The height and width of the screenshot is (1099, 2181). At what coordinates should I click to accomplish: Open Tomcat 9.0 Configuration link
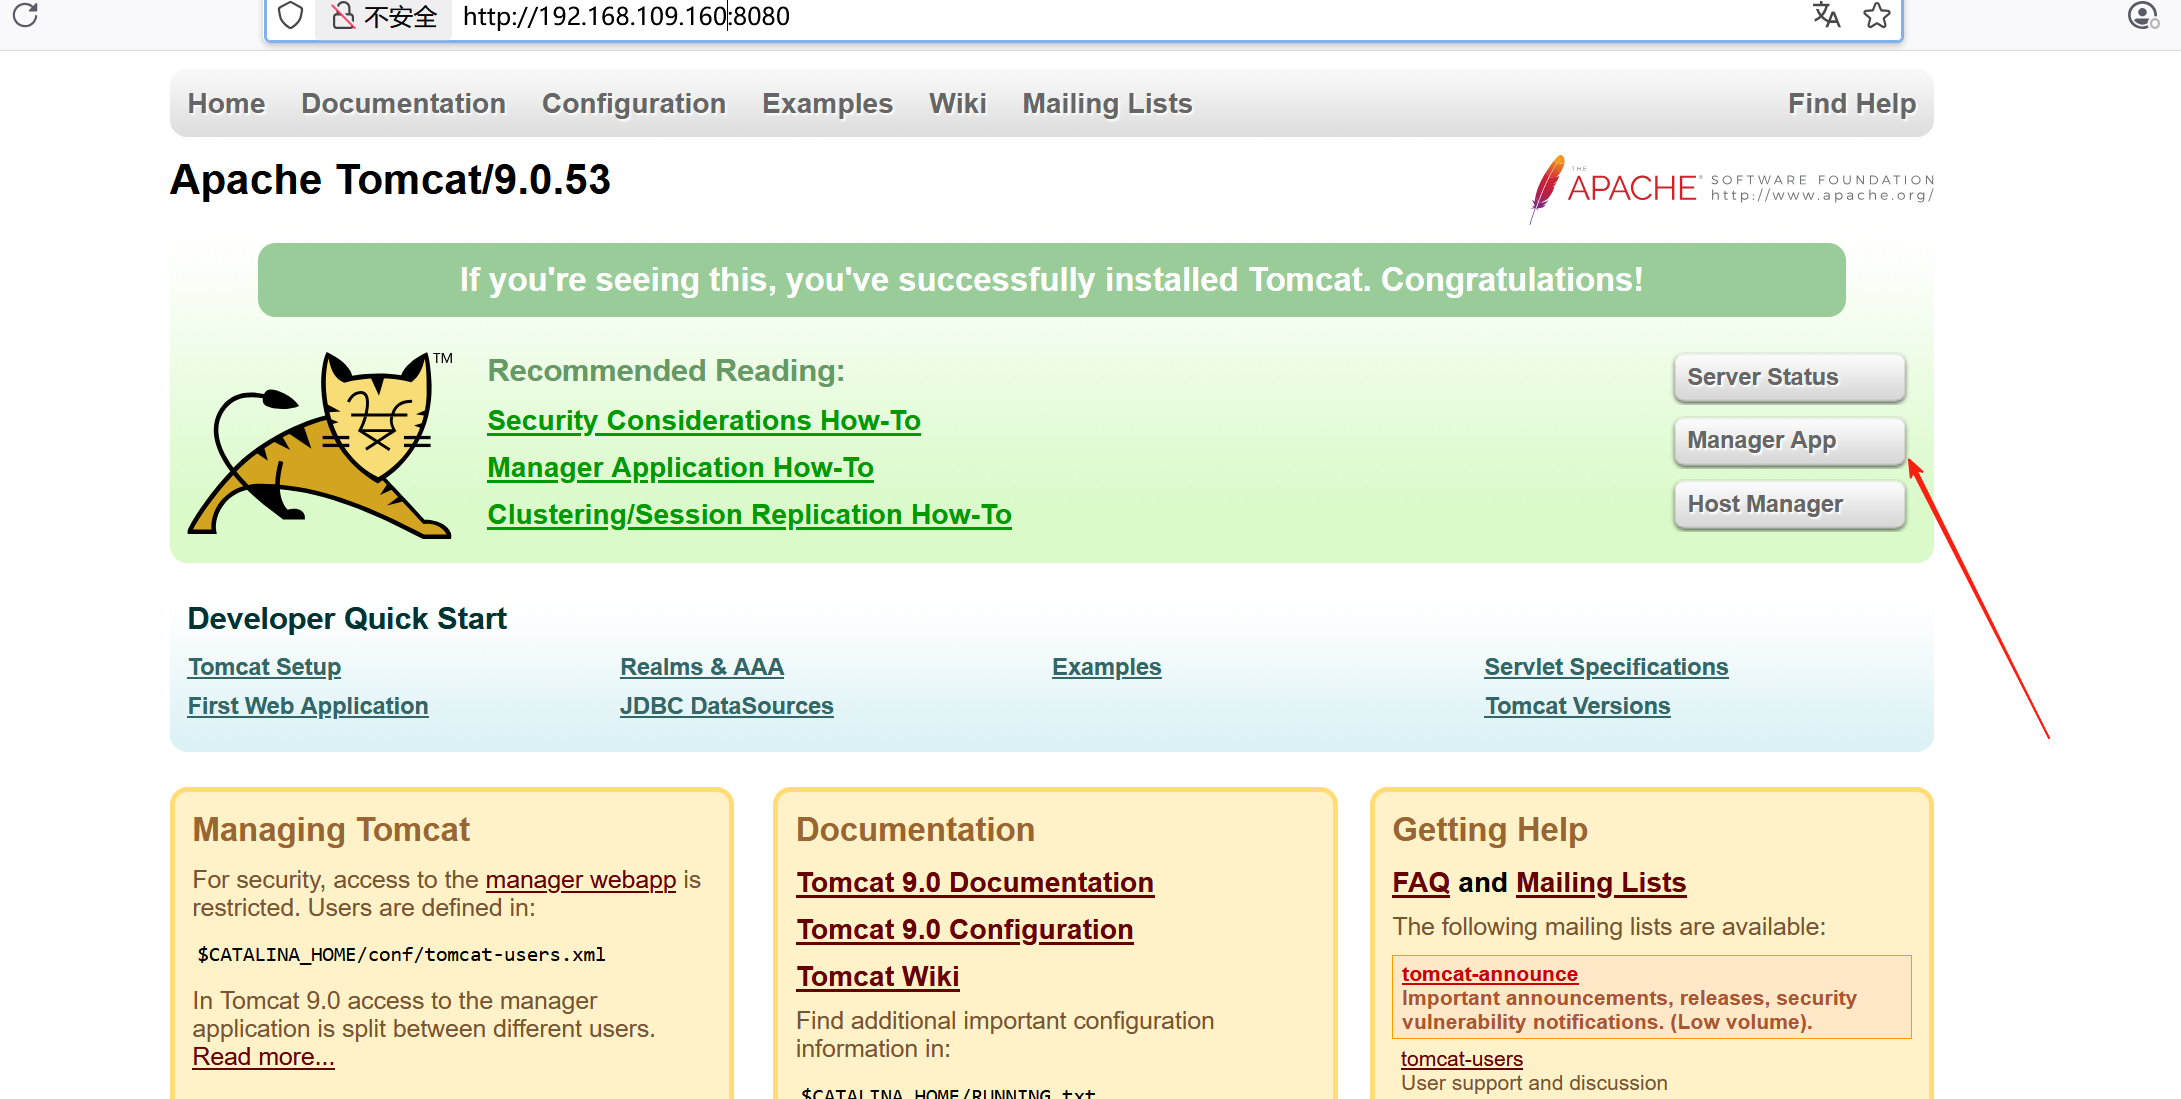point(965,930)
